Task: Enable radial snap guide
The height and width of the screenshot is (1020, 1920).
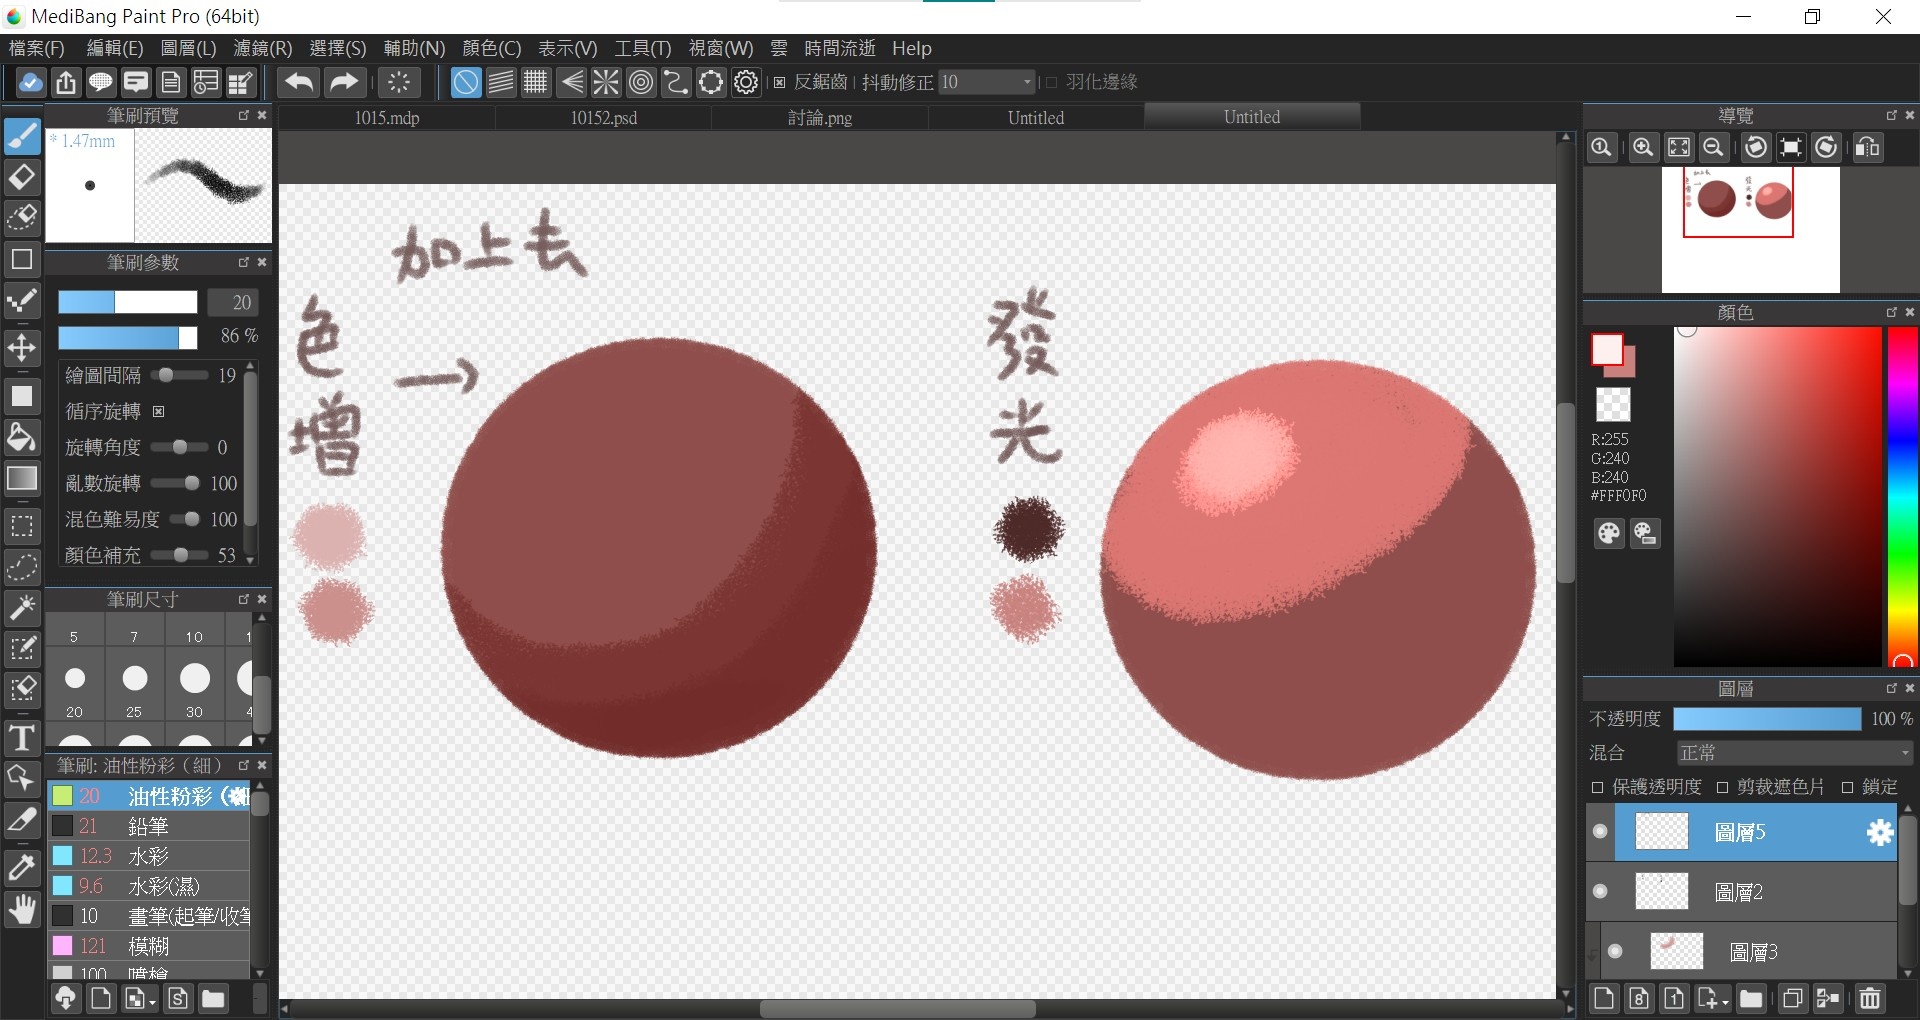Action: click(606, 82)
